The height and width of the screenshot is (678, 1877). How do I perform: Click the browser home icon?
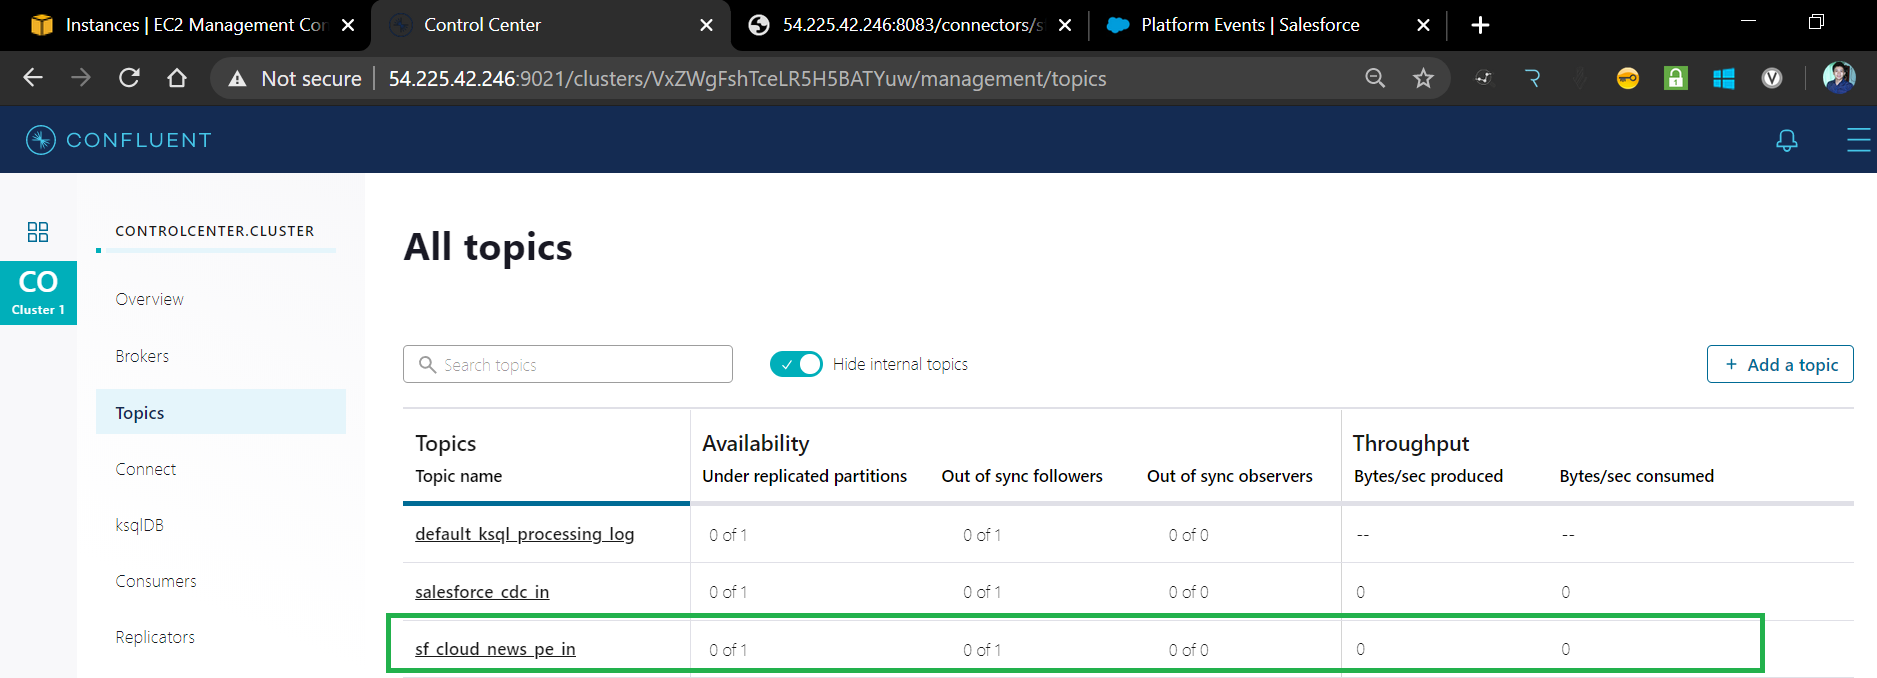pyautogui.click(x=177, y=78)
